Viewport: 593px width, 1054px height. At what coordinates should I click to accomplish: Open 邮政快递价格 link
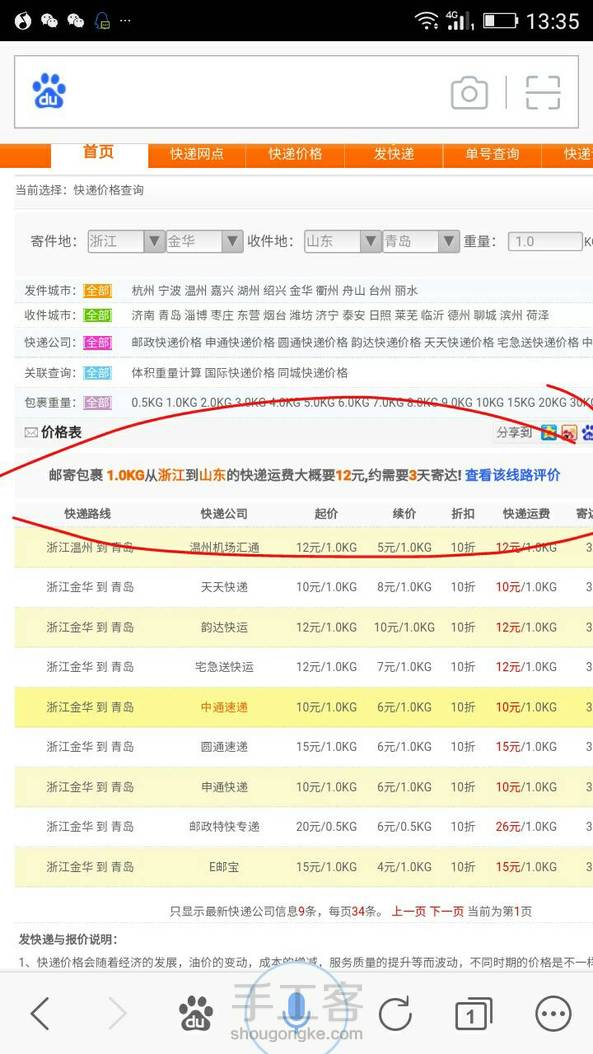point(167,343)
